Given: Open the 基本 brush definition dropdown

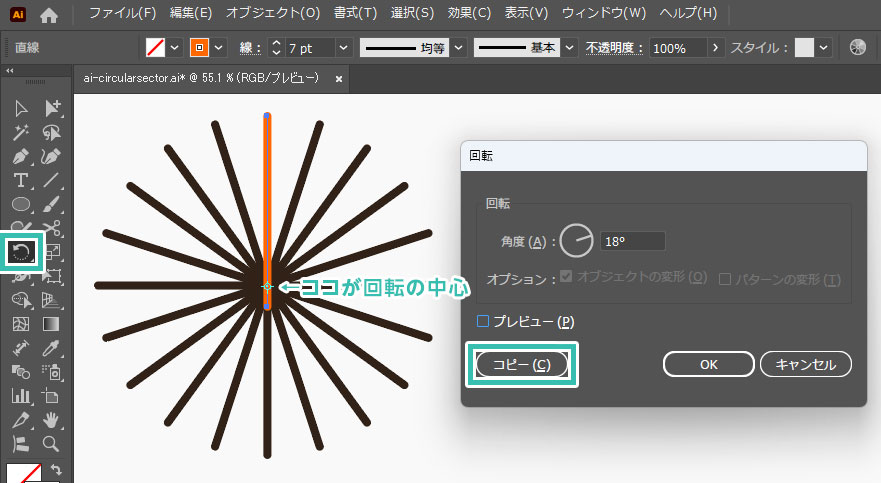Looking at the screenshot, I should coord(569,48).
